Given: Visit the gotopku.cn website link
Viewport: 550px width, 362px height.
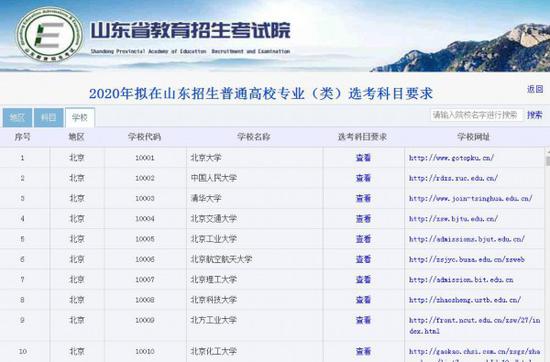Looking at the screenshot, I should (x=451, y=158).
